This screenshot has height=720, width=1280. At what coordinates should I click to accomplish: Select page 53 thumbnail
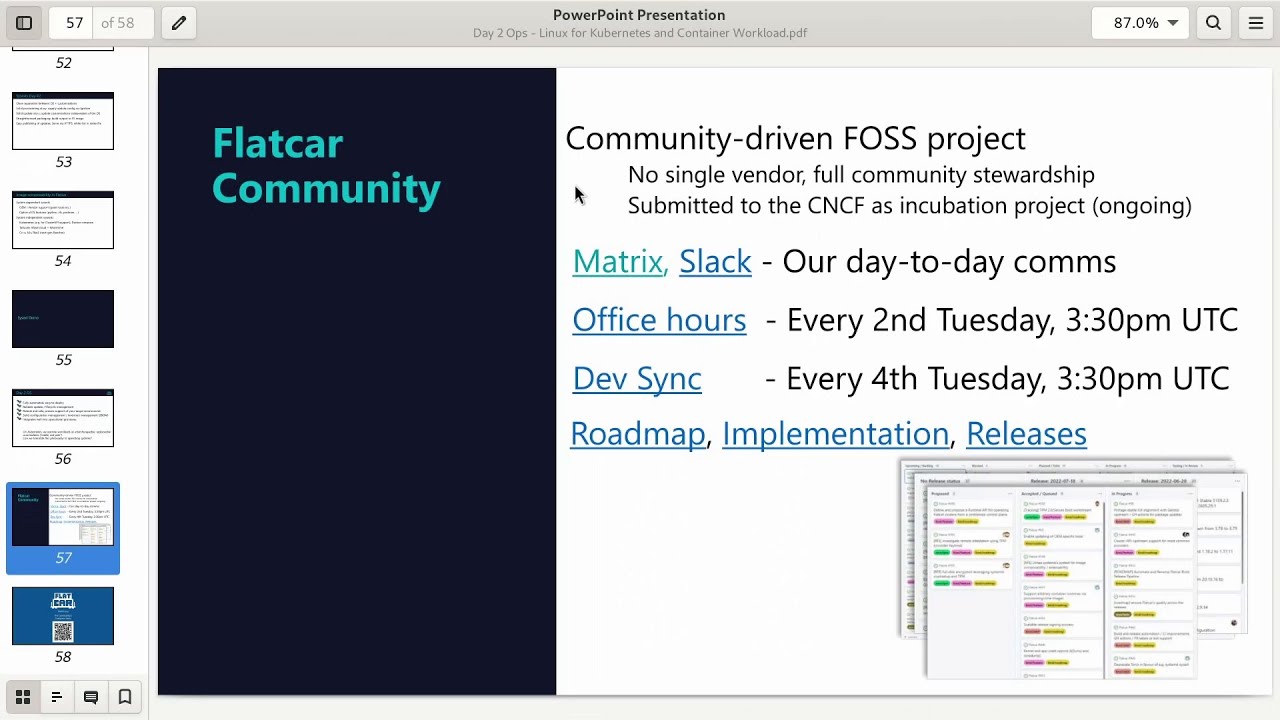click(x=63, y=121)
